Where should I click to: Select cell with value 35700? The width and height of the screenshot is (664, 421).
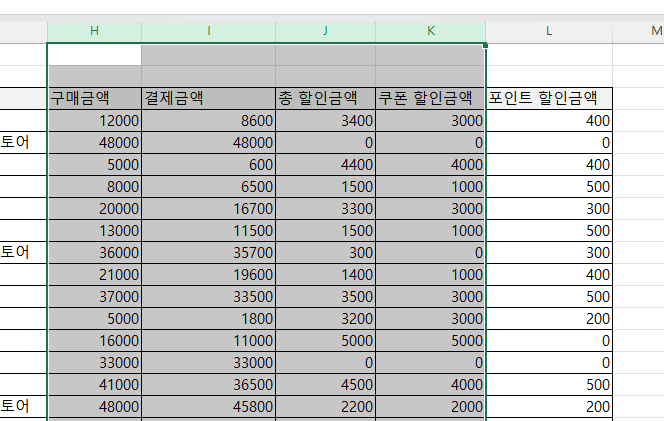[x=208, y=253]
